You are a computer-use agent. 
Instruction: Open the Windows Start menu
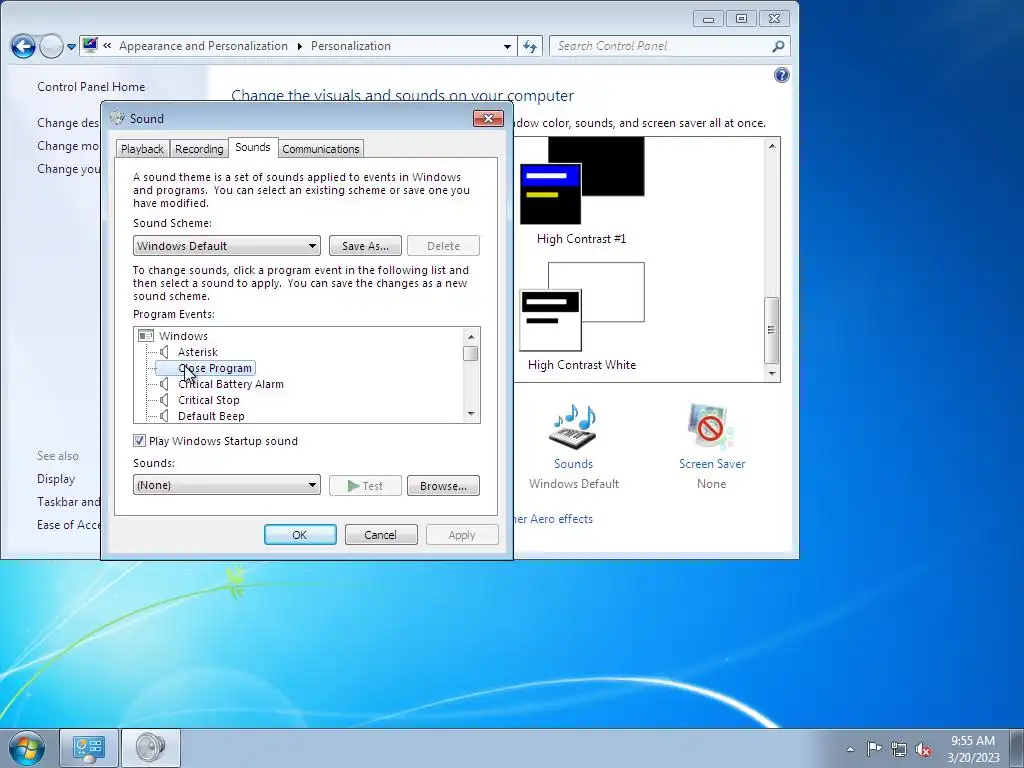pos(26,748)
